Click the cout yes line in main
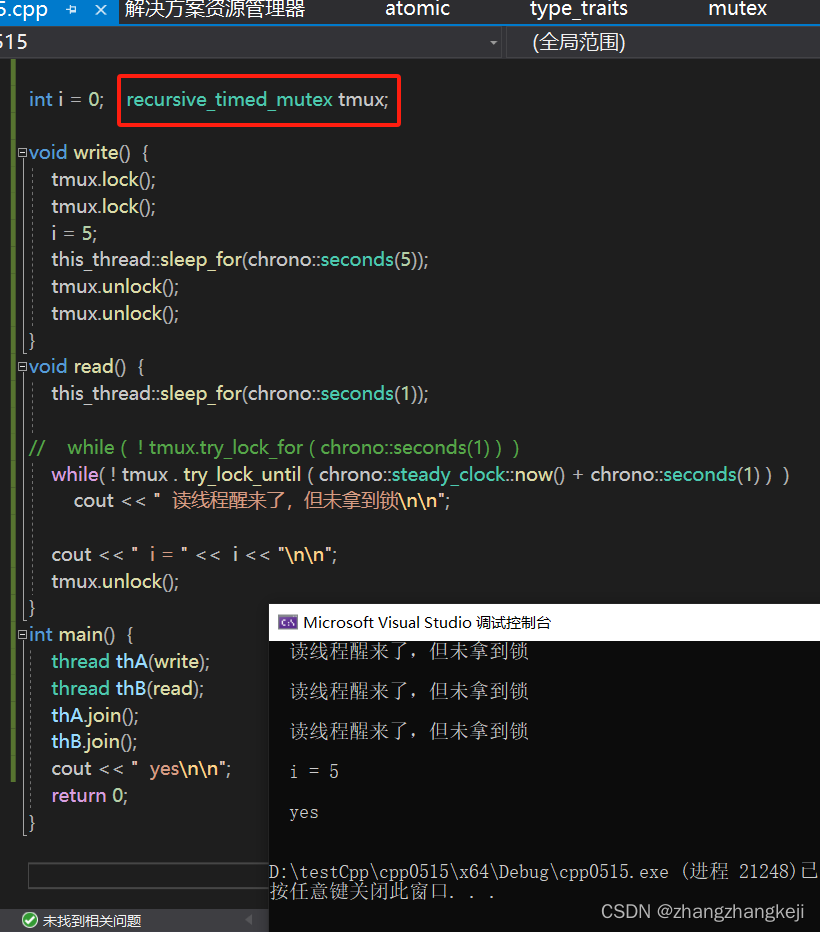 141,769
